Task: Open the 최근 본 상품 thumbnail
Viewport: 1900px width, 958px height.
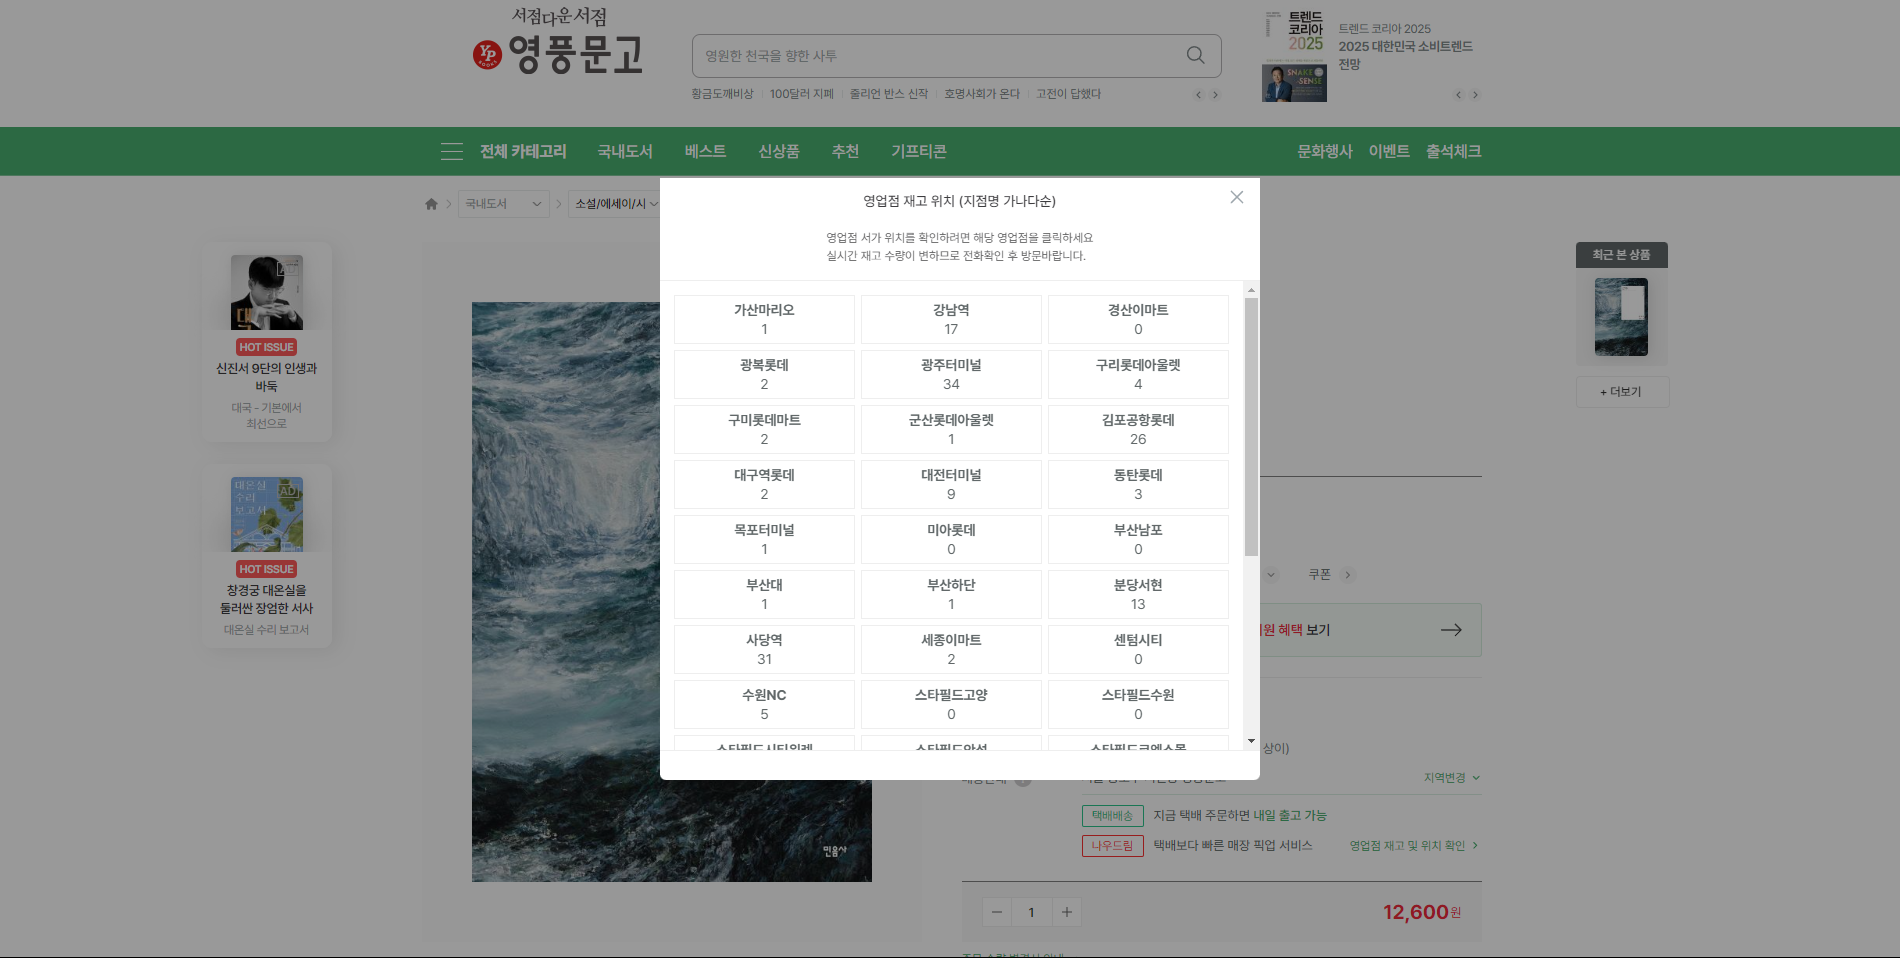Action: (1621, 317)
